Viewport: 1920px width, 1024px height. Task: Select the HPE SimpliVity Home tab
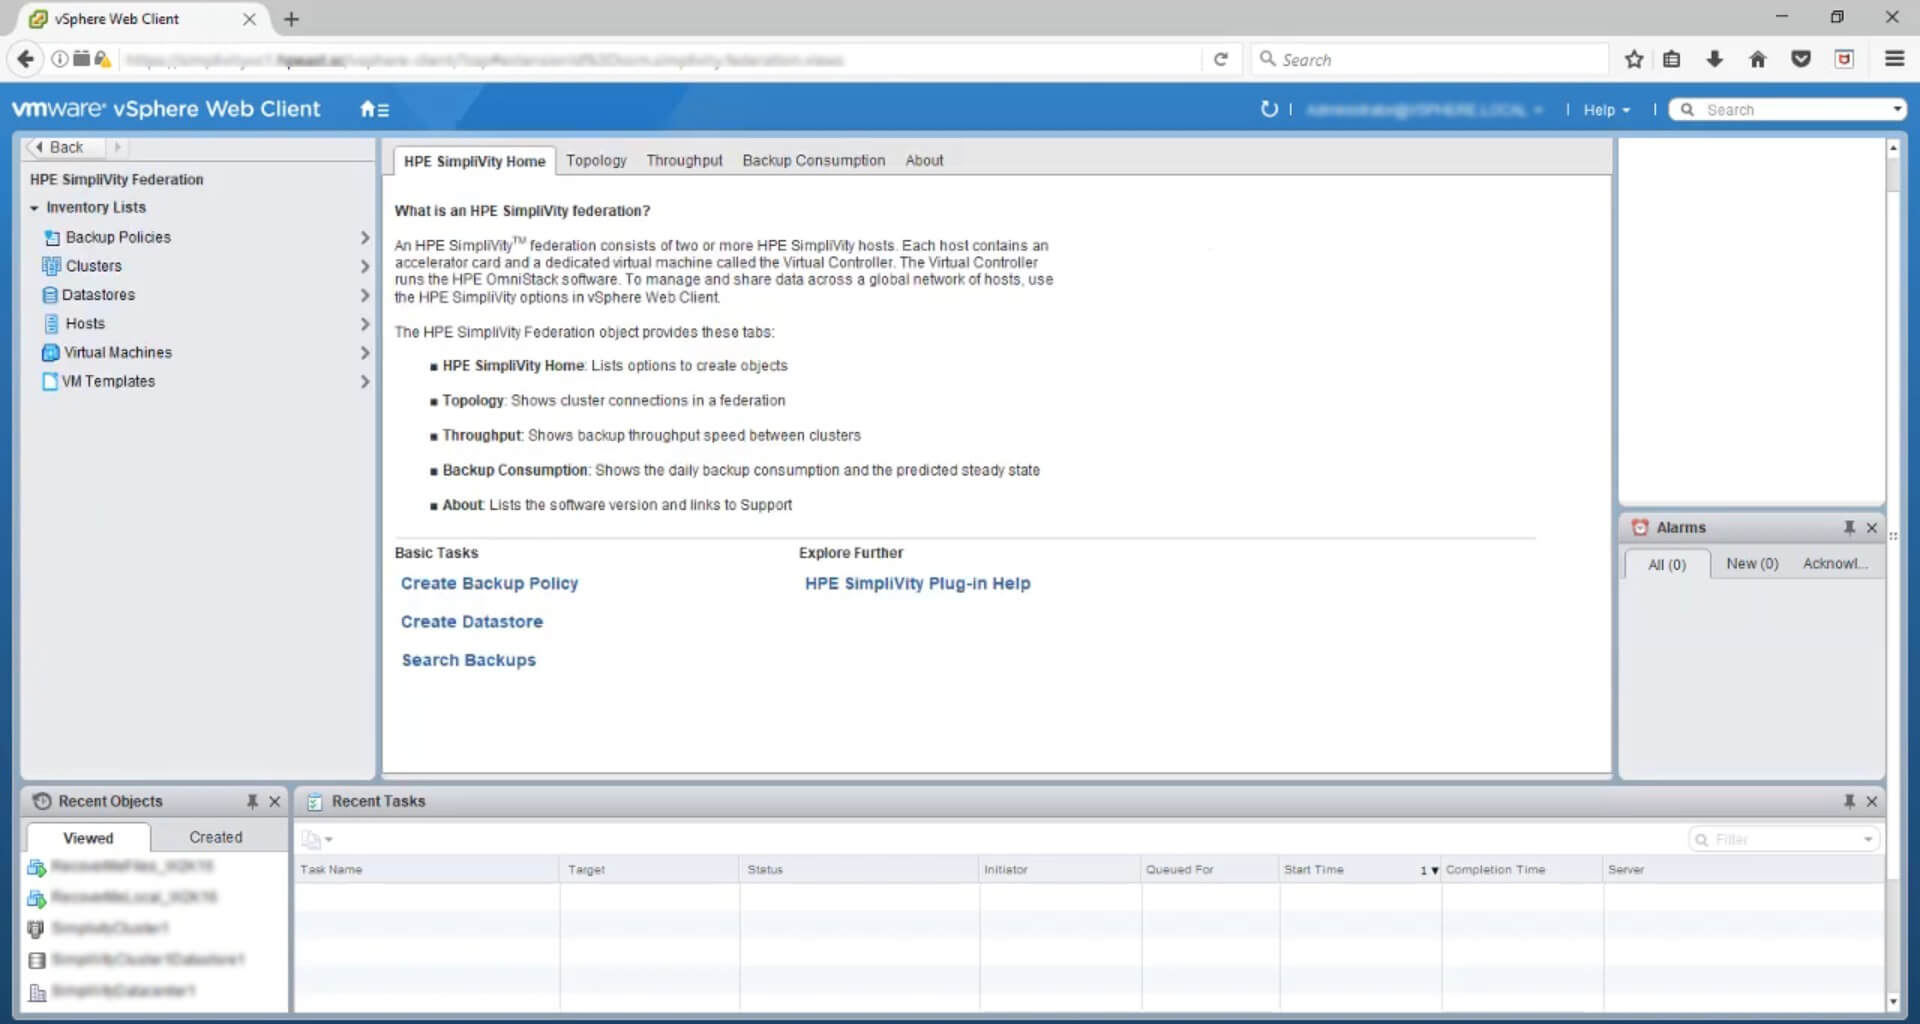(474, 161)
